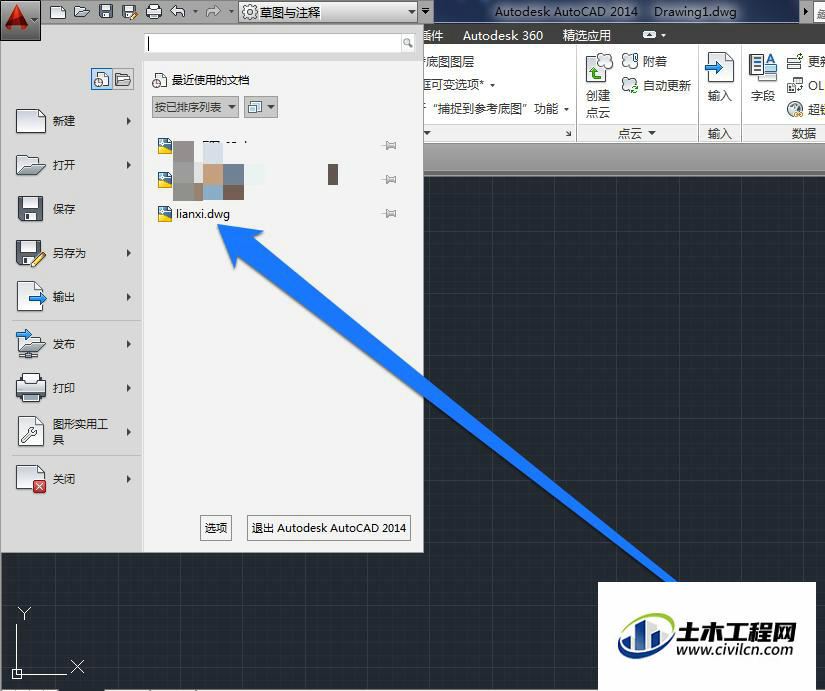Click the search magnifier icon
The image size is (825, 691).
click(x=408, y=43)
